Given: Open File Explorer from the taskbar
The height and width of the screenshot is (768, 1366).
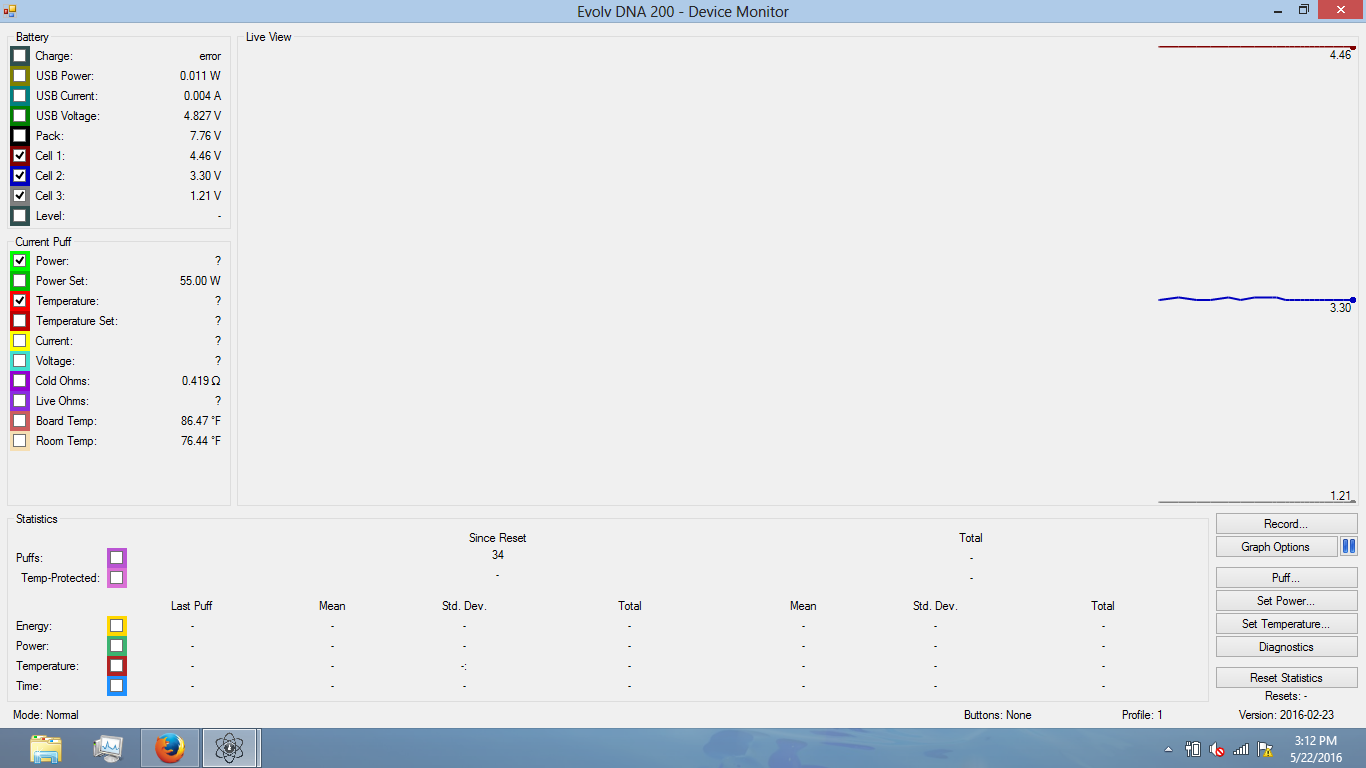Looking at the screenshot, I should tap(46, 748).
